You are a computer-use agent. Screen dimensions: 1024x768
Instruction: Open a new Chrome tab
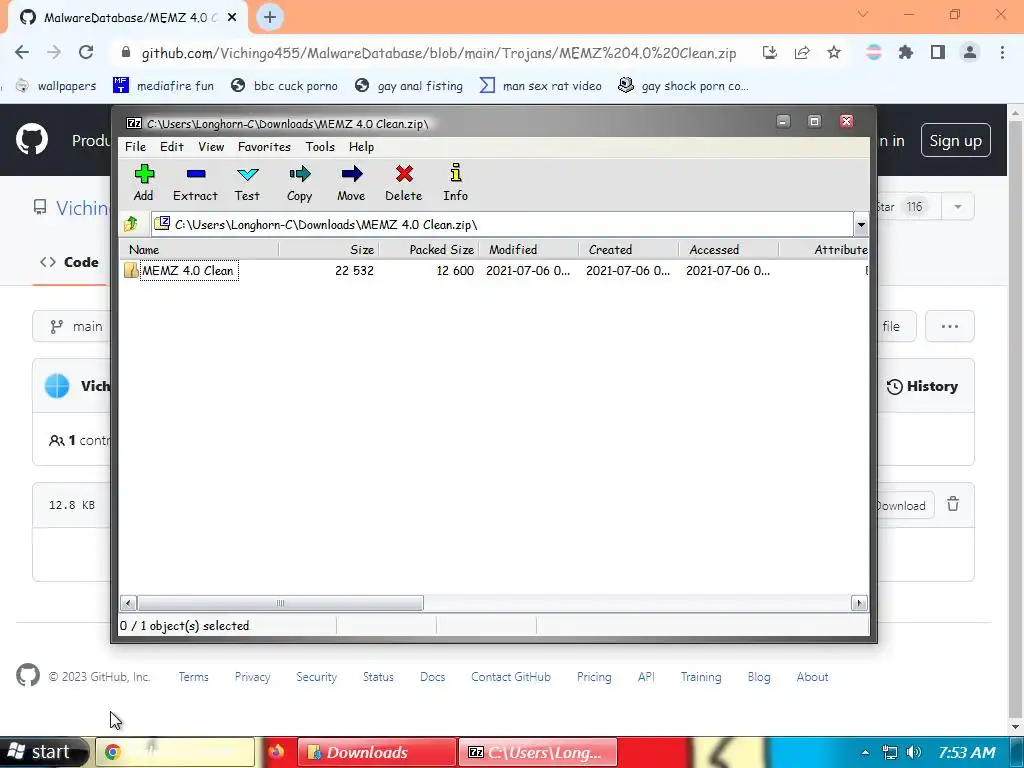(x=270, y=17)
